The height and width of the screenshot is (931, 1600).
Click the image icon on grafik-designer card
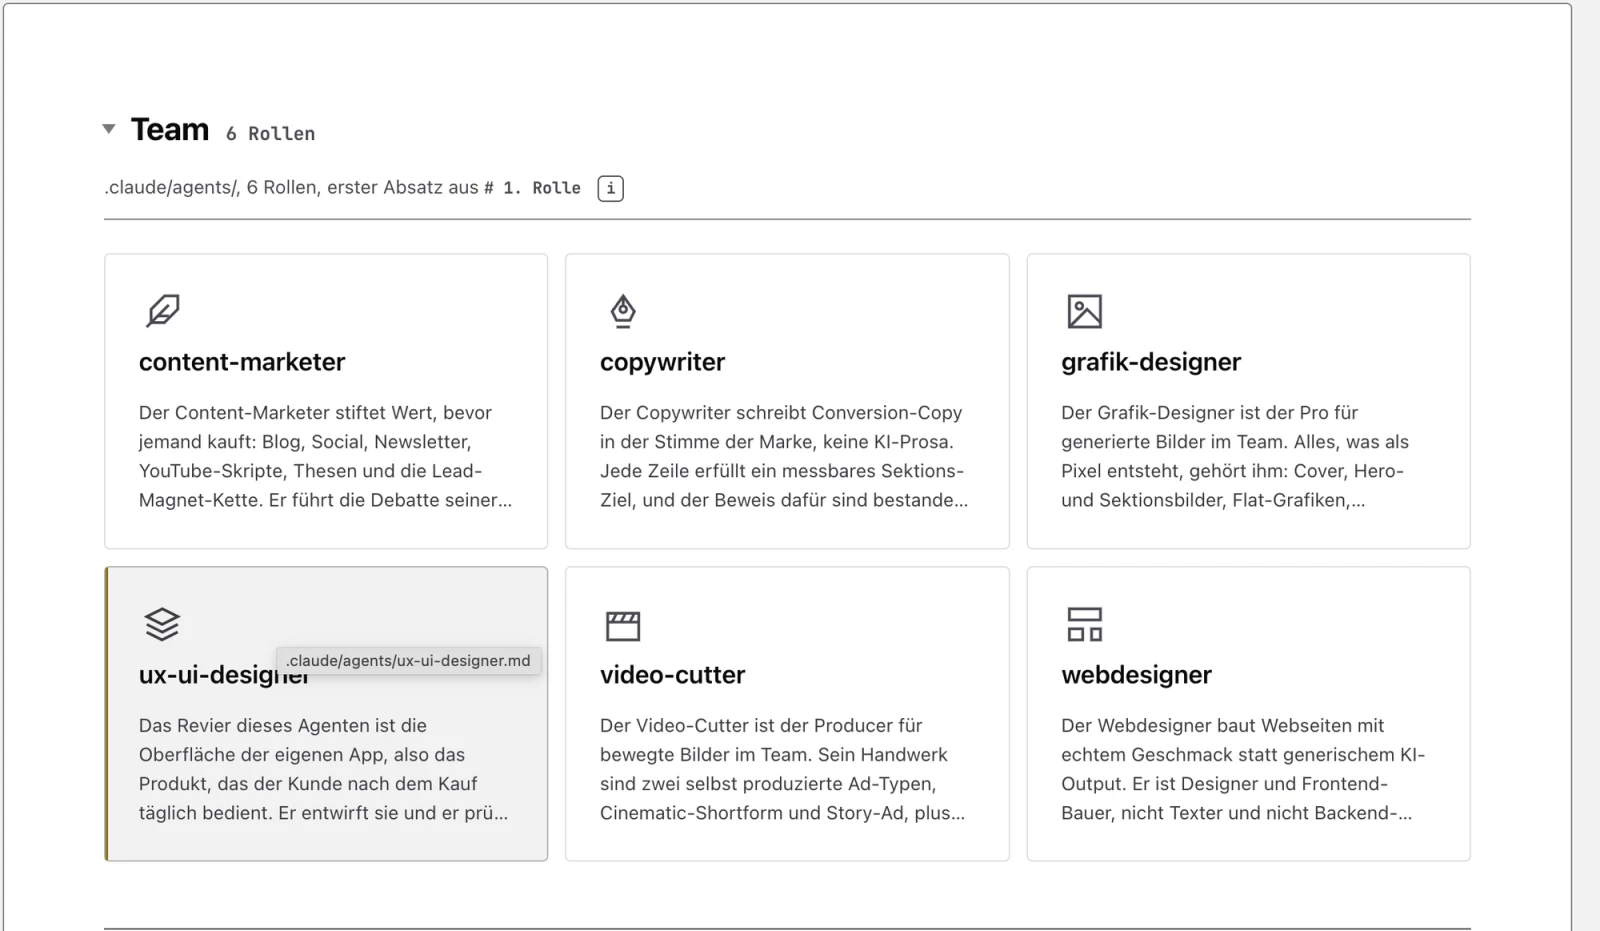1084,311
